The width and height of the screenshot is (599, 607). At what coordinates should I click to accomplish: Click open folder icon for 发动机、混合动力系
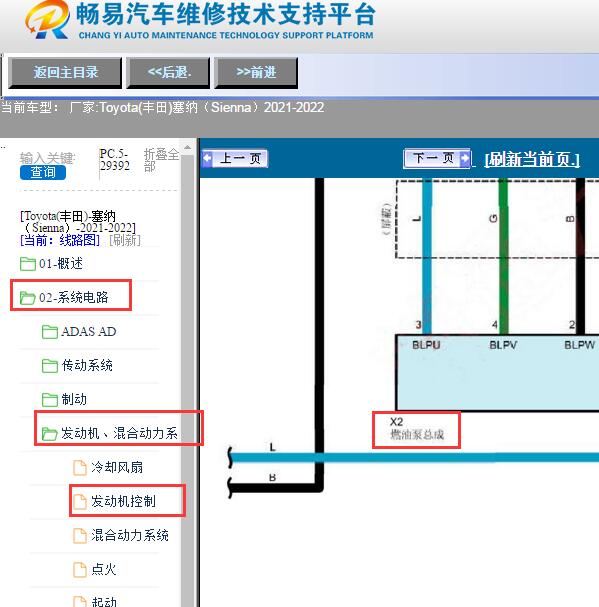pos(50,434)
